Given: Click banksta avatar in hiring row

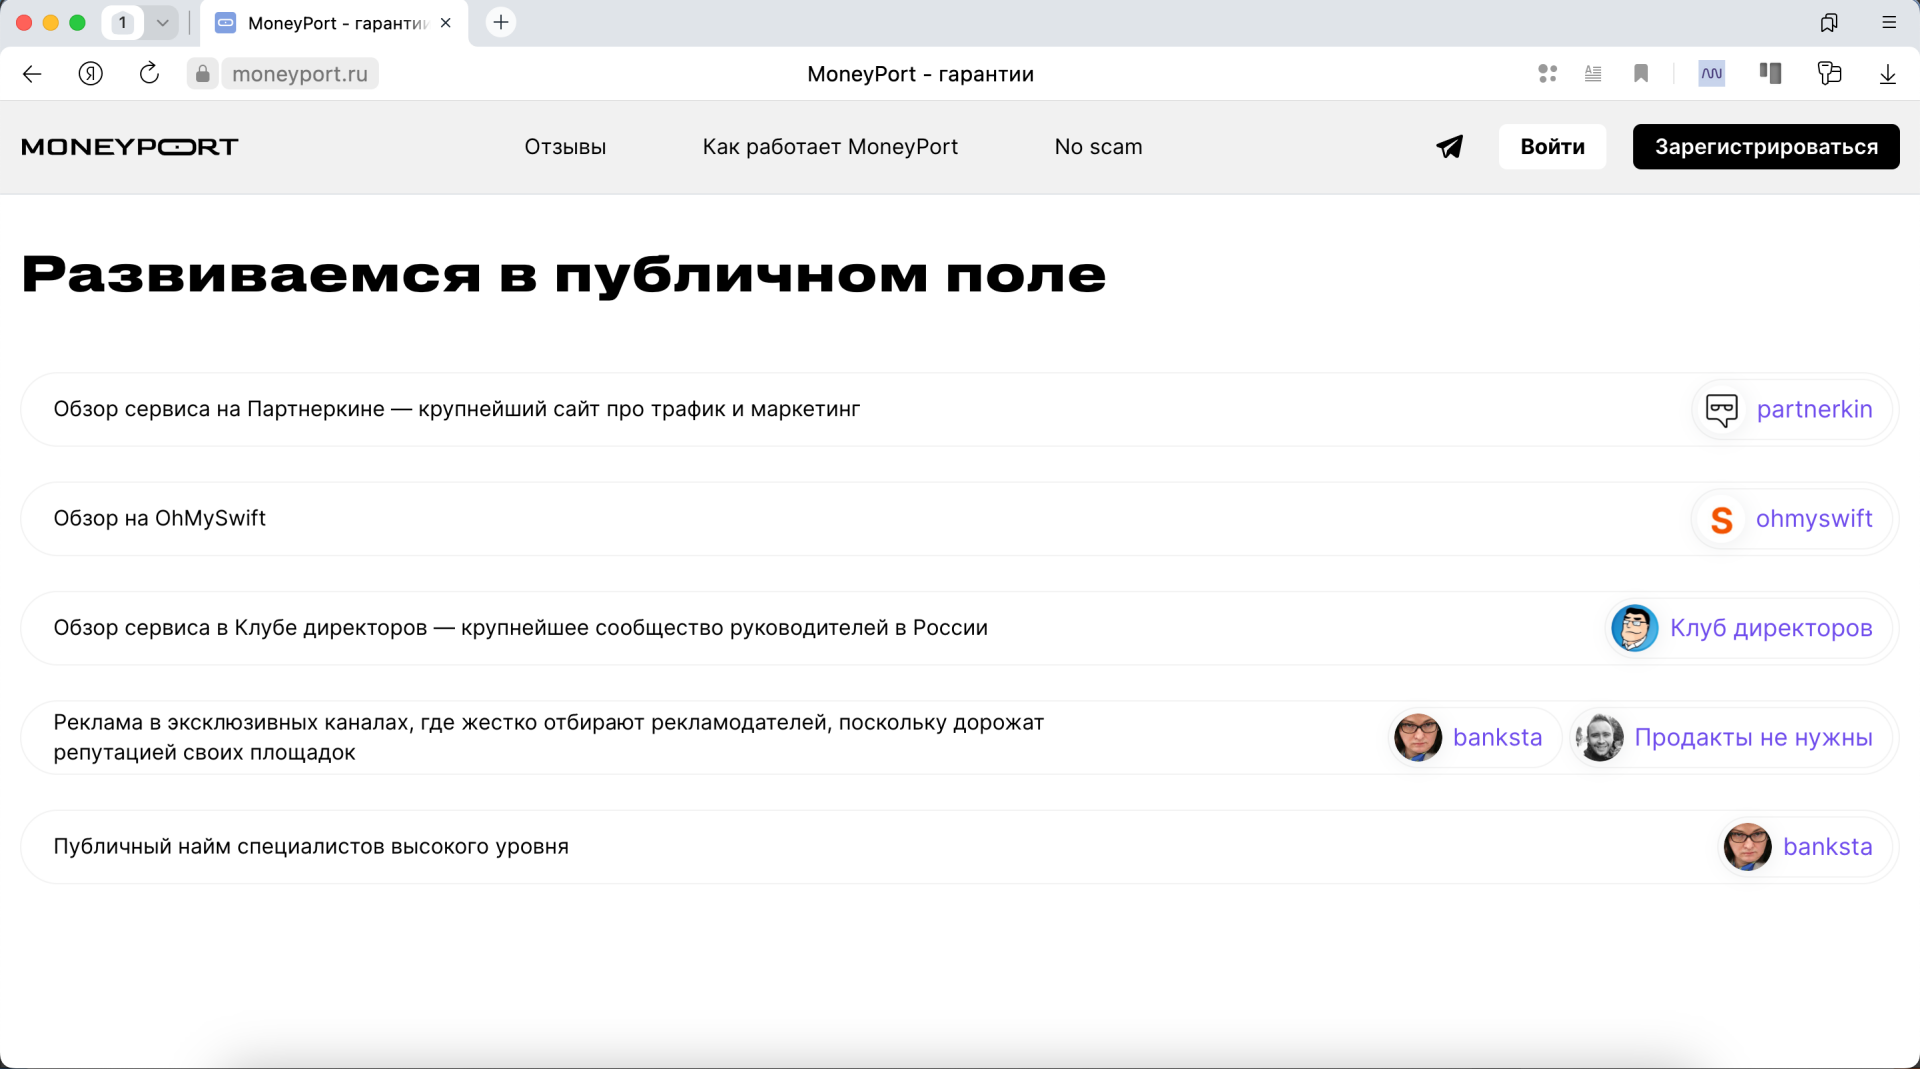Looking at the screenshot, I should 1748,847.
